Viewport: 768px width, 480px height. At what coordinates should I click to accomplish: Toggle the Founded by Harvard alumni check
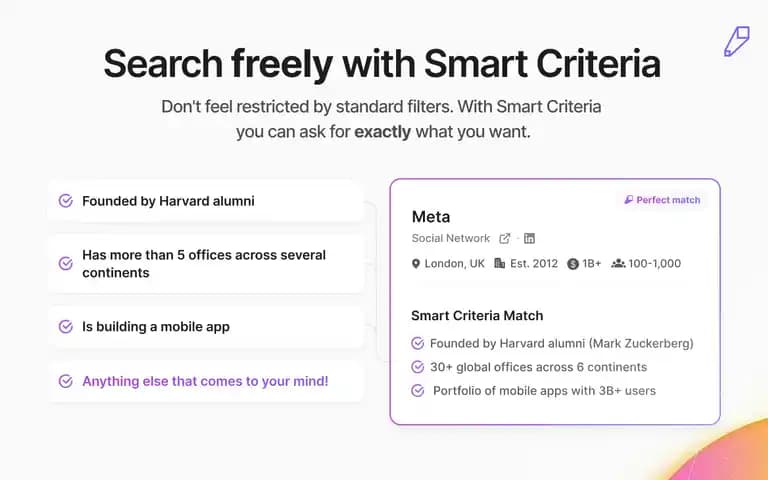(66, 201)
